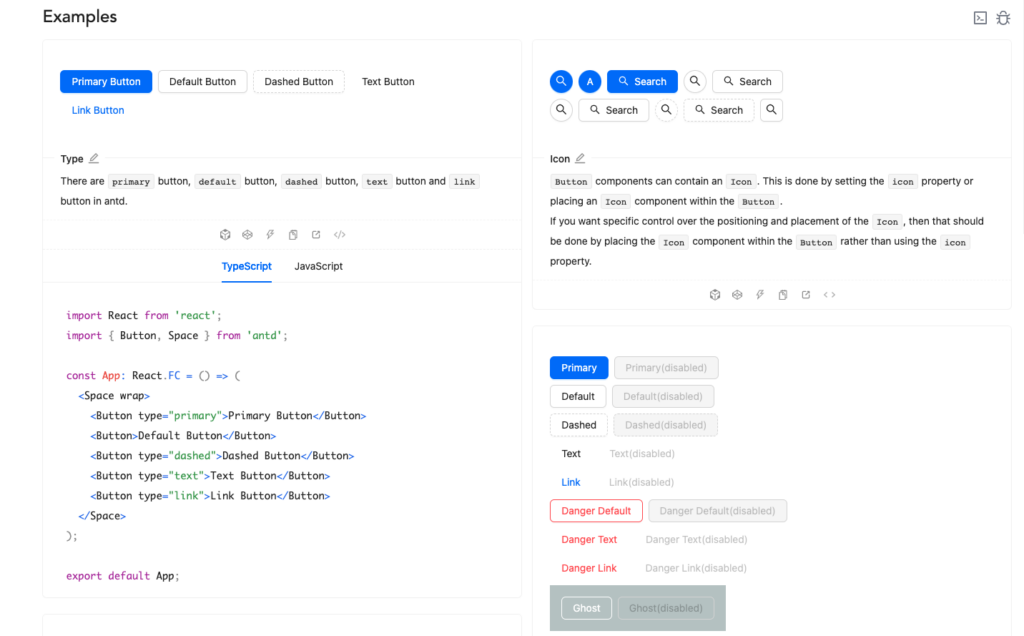Toggle debug mode with the bug icon
Screen dimensions: 1024x636
[x=1003, y=18]
